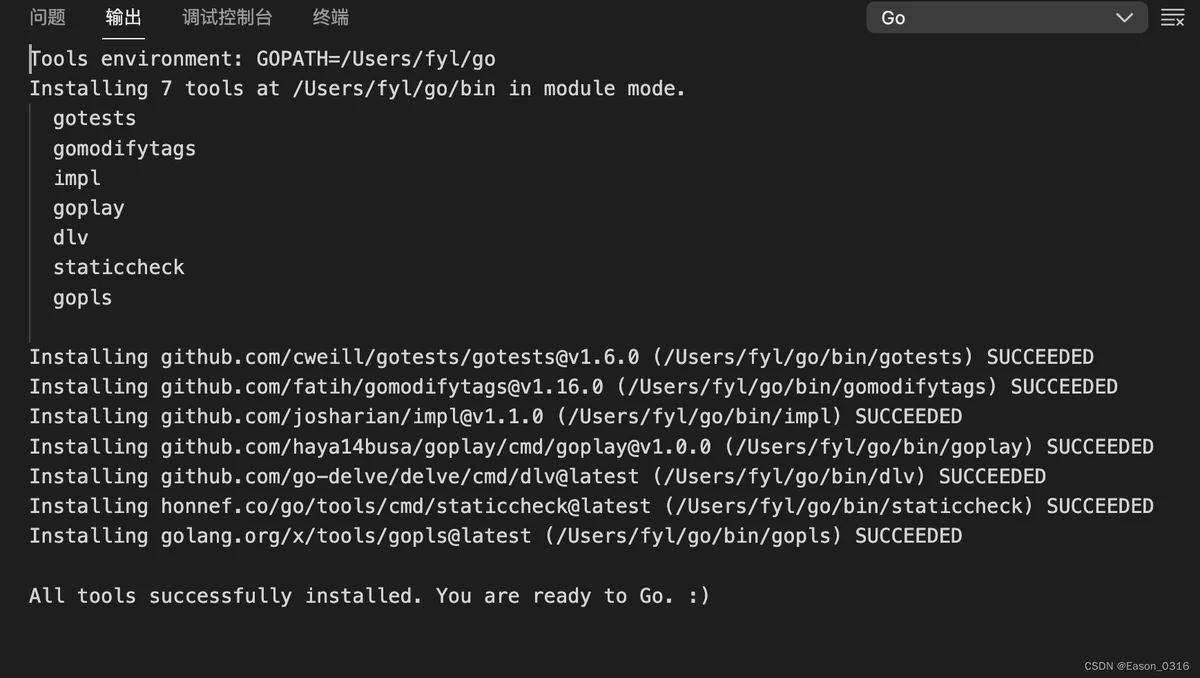Click "gopls" in the tools list
1200x678 pixels.
point(83,298)
